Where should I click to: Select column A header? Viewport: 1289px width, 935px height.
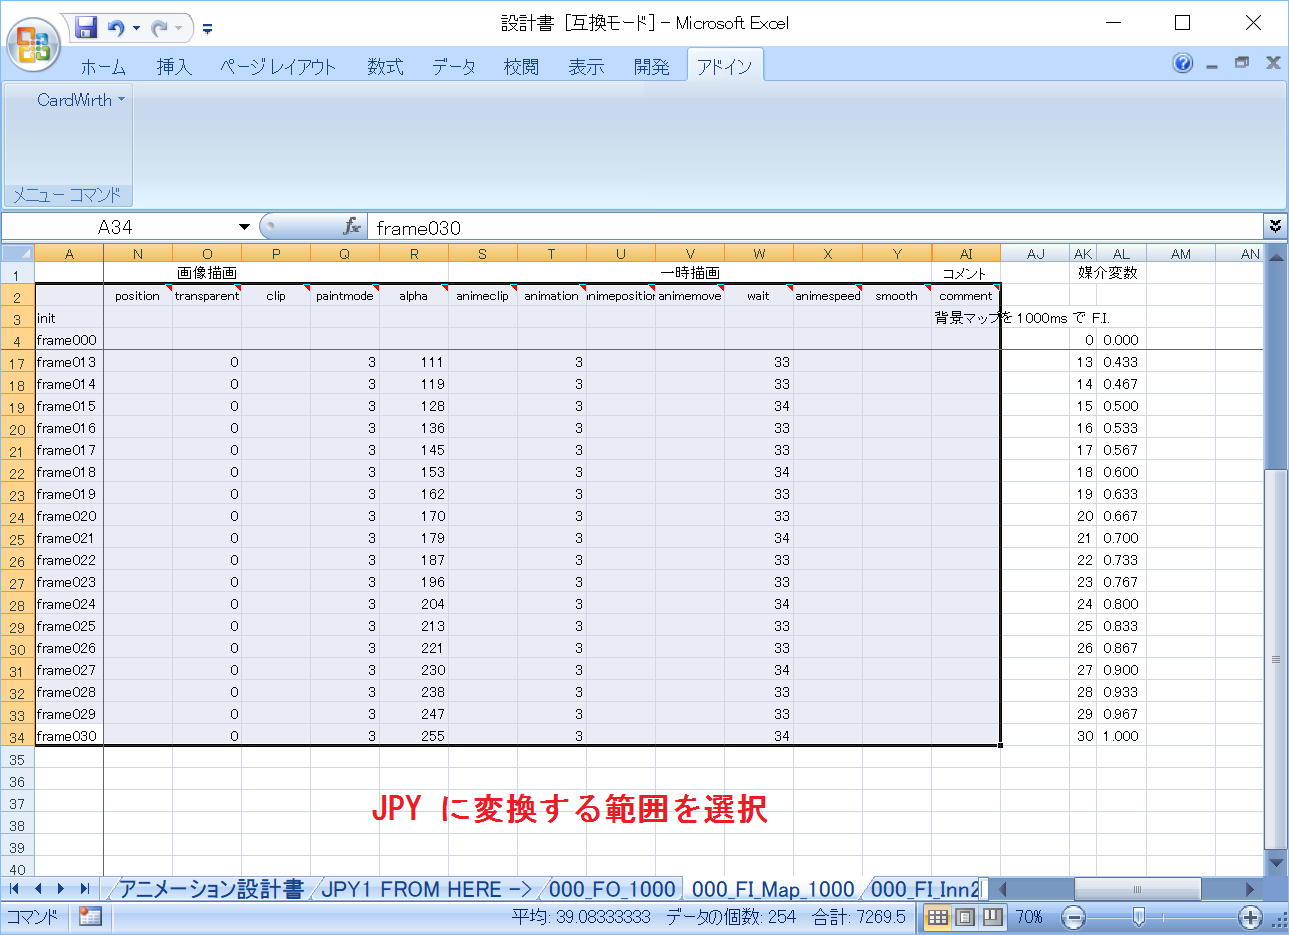pos(69,254)
